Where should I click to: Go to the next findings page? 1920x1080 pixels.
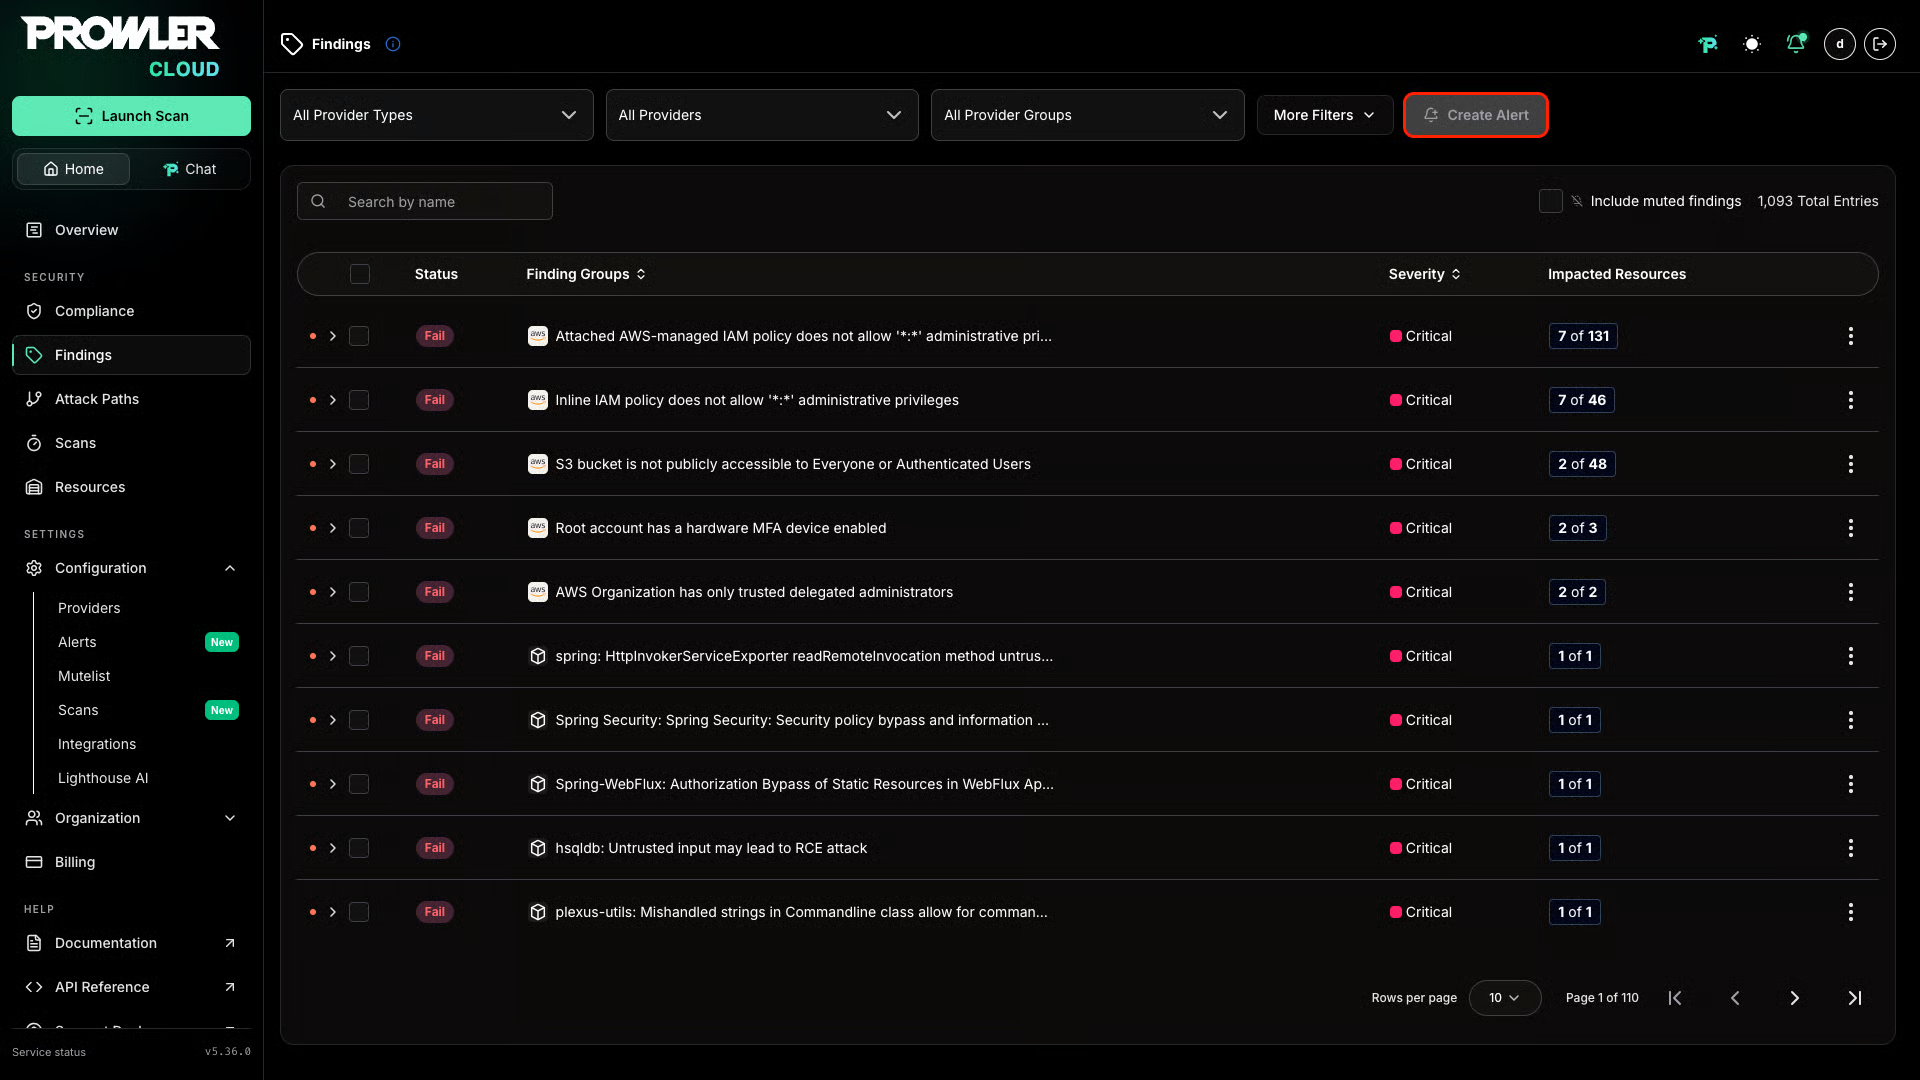click(1795, 998)
